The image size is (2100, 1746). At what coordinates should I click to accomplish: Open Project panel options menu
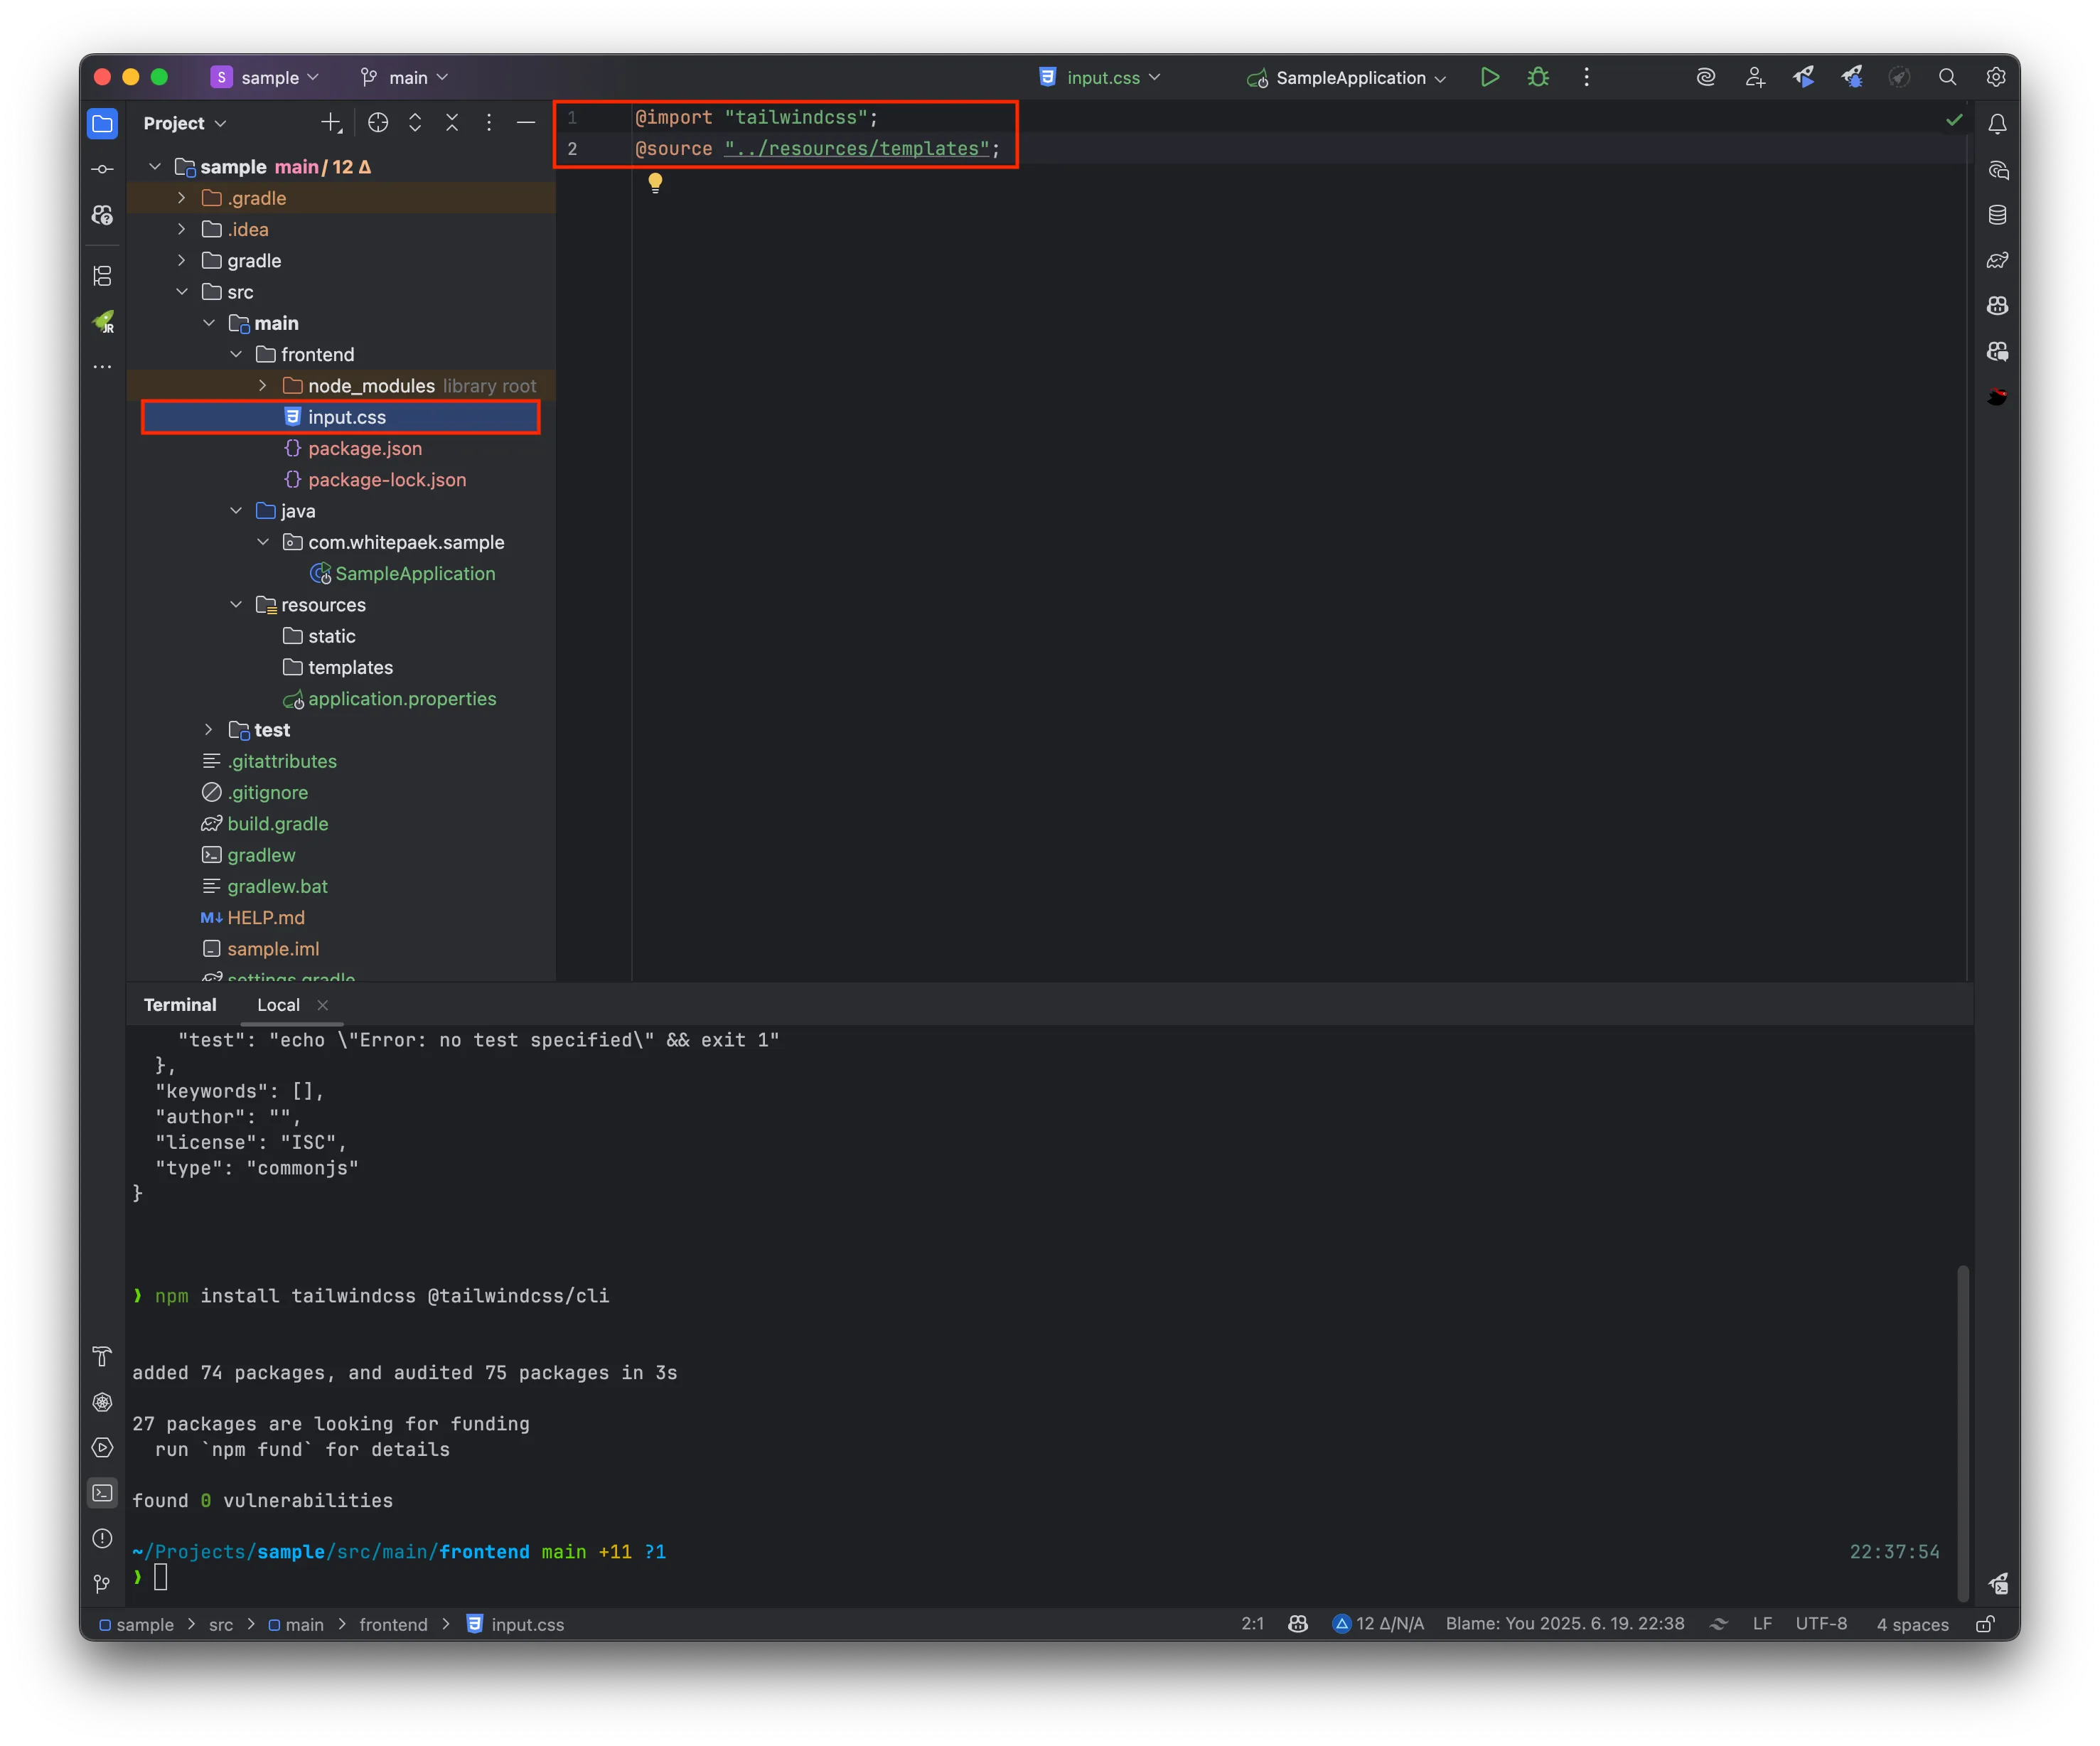pos(489,122)
